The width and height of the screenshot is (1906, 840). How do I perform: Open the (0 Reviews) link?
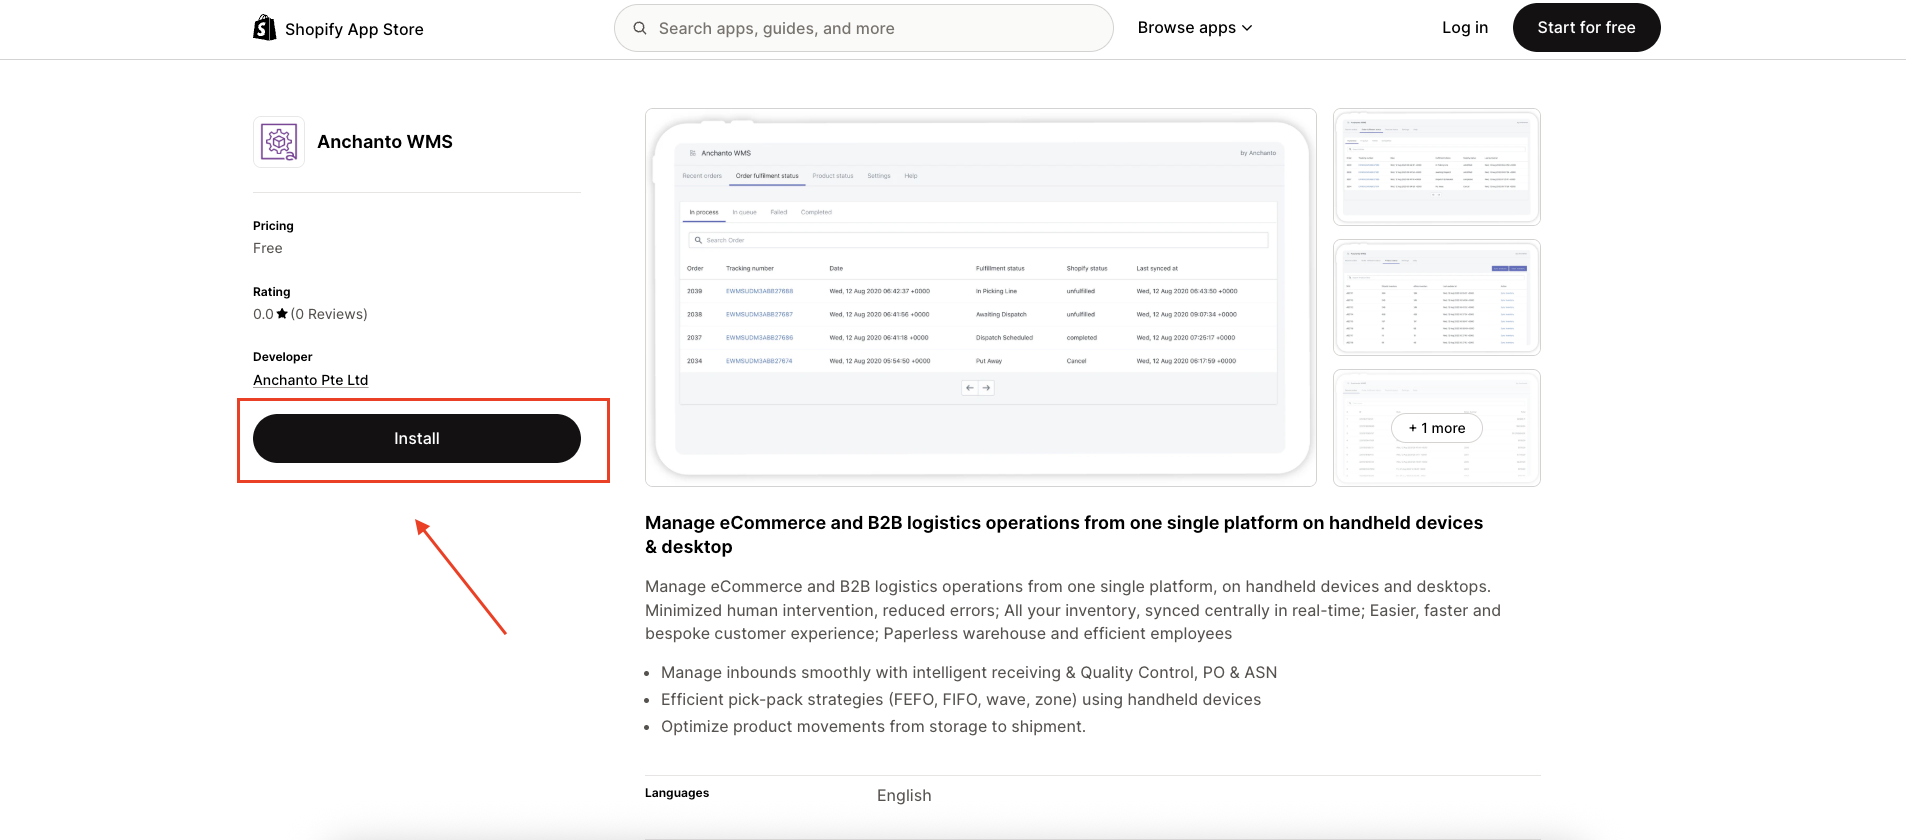pos(329,314)
